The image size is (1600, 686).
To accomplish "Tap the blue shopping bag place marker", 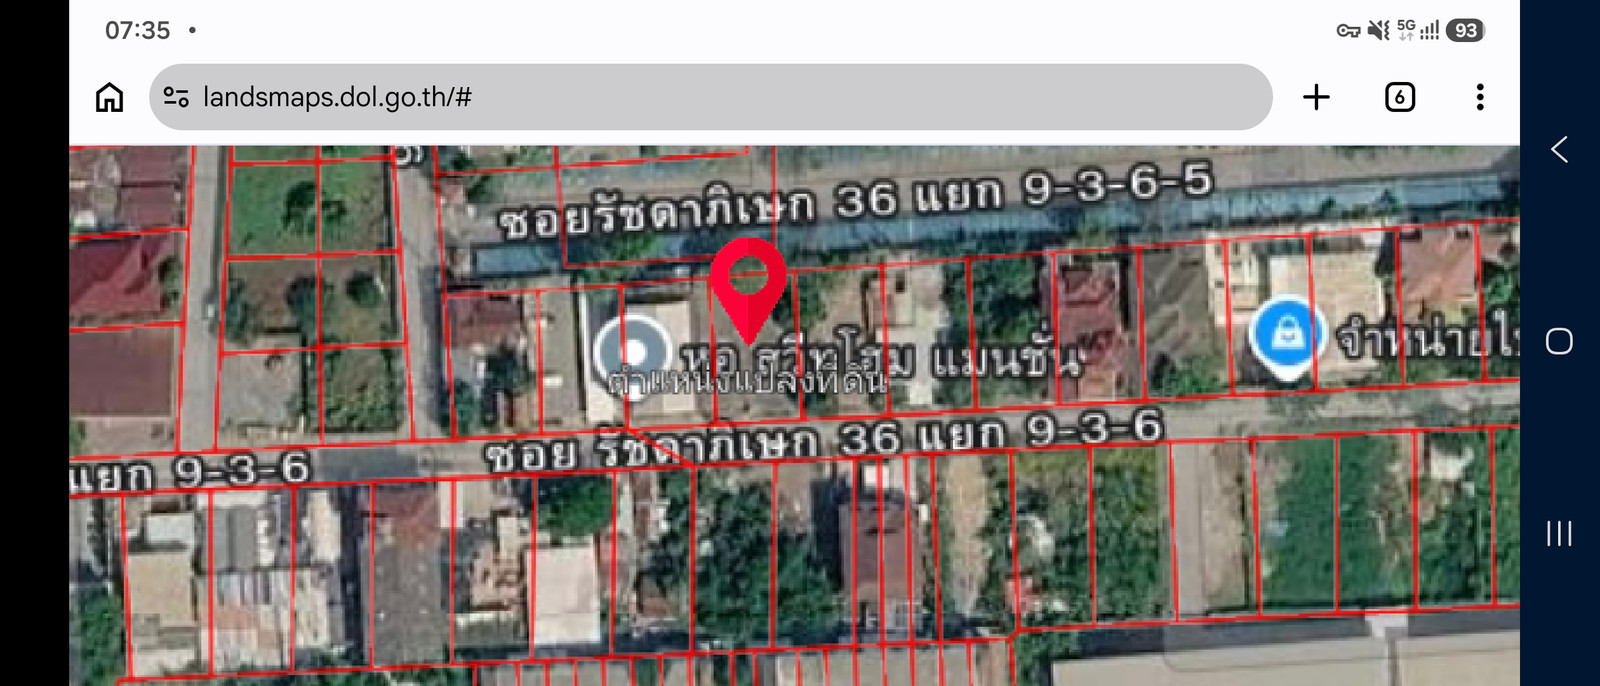I will click(1287, 338).
